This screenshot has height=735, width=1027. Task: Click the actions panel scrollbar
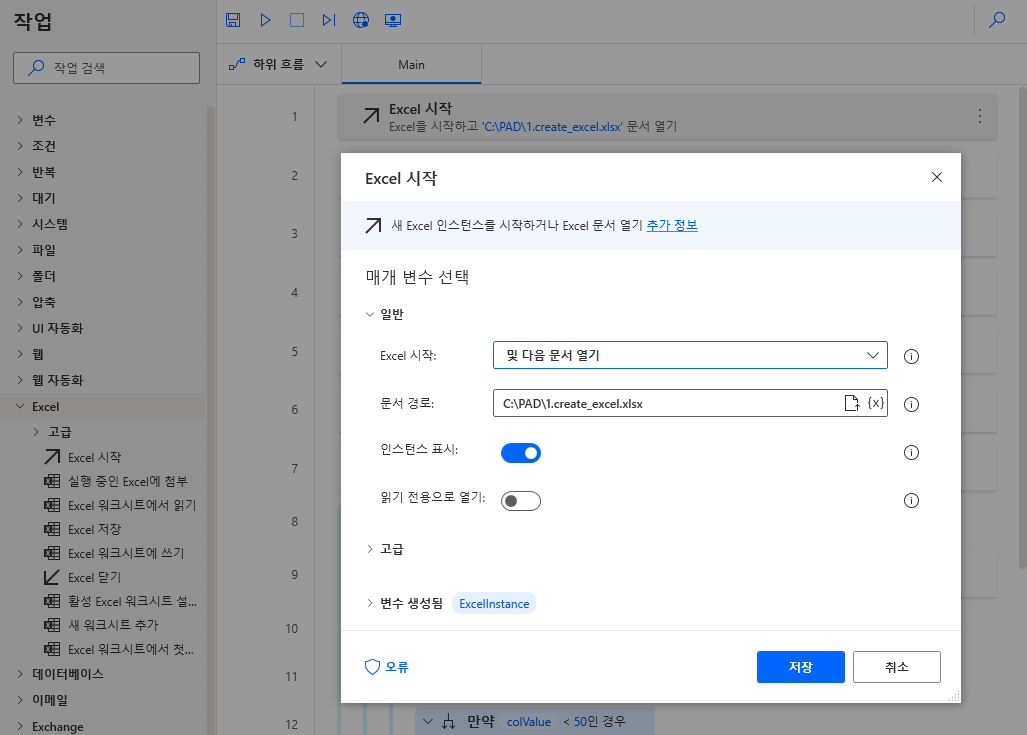click(210, 419)
